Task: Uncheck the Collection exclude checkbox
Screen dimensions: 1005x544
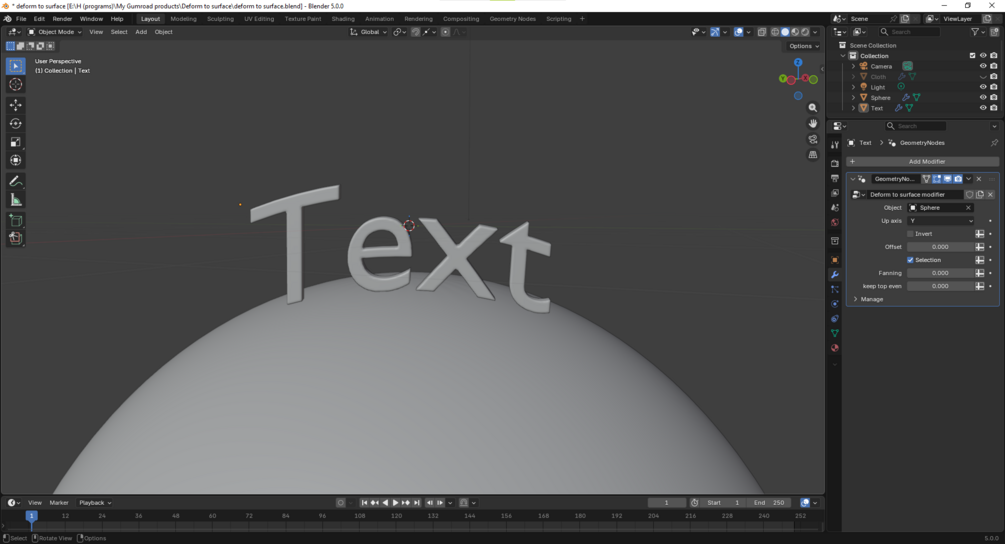Action: (972, 56)
